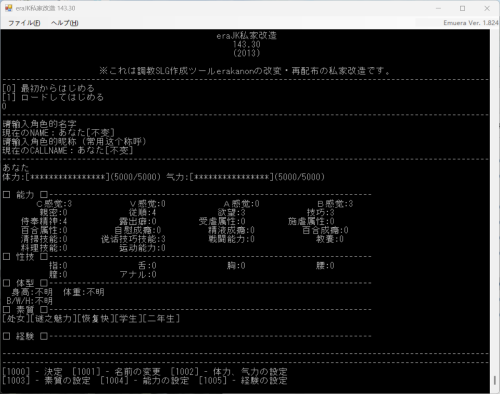Click the 体型 section header
The image size is (500, 394).
pyautogui.click(x=25, y=283)
